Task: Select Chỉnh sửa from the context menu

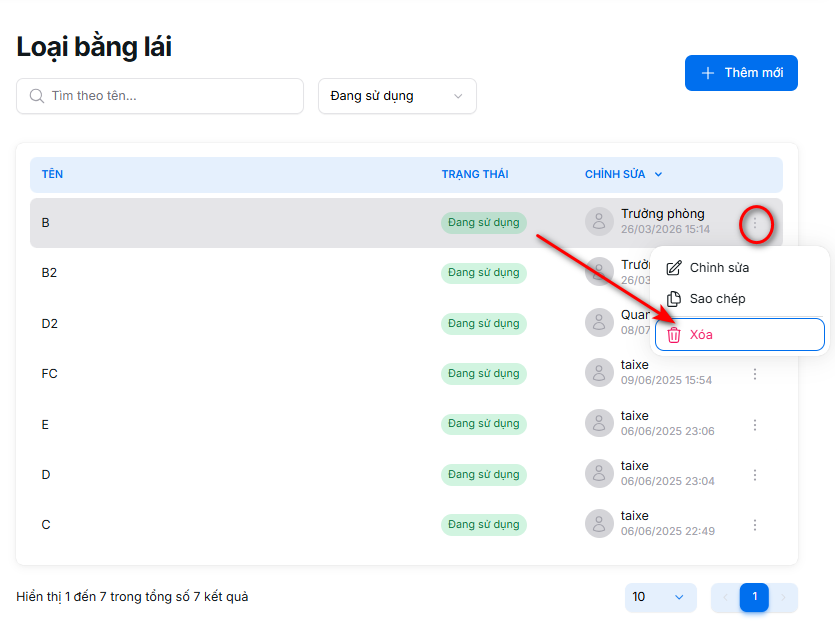Action: click(x=719, y=268)
